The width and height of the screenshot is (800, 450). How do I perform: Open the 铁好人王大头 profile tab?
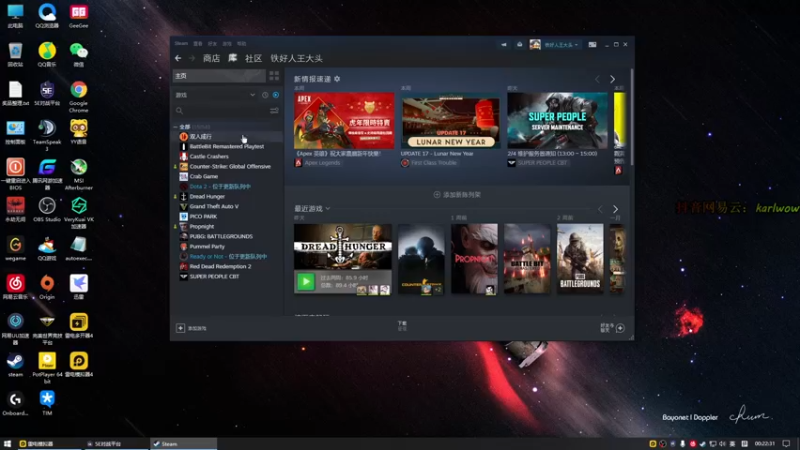(x=296, y=58)
